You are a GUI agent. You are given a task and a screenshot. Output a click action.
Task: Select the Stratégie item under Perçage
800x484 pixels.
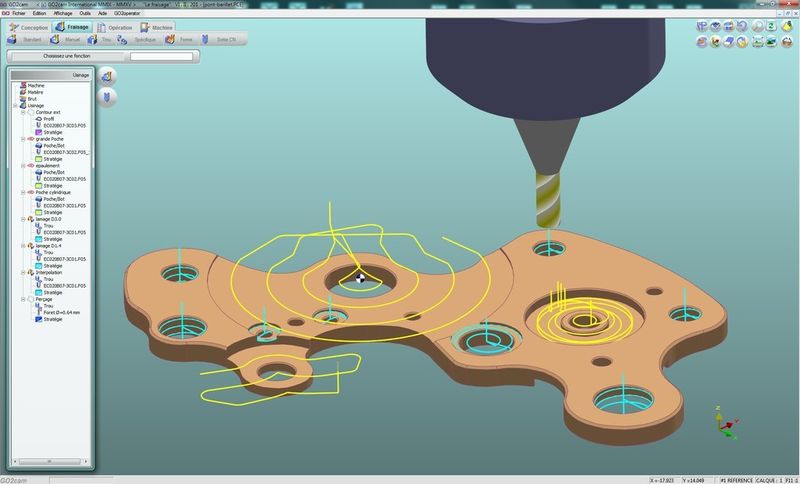(48, 319)
